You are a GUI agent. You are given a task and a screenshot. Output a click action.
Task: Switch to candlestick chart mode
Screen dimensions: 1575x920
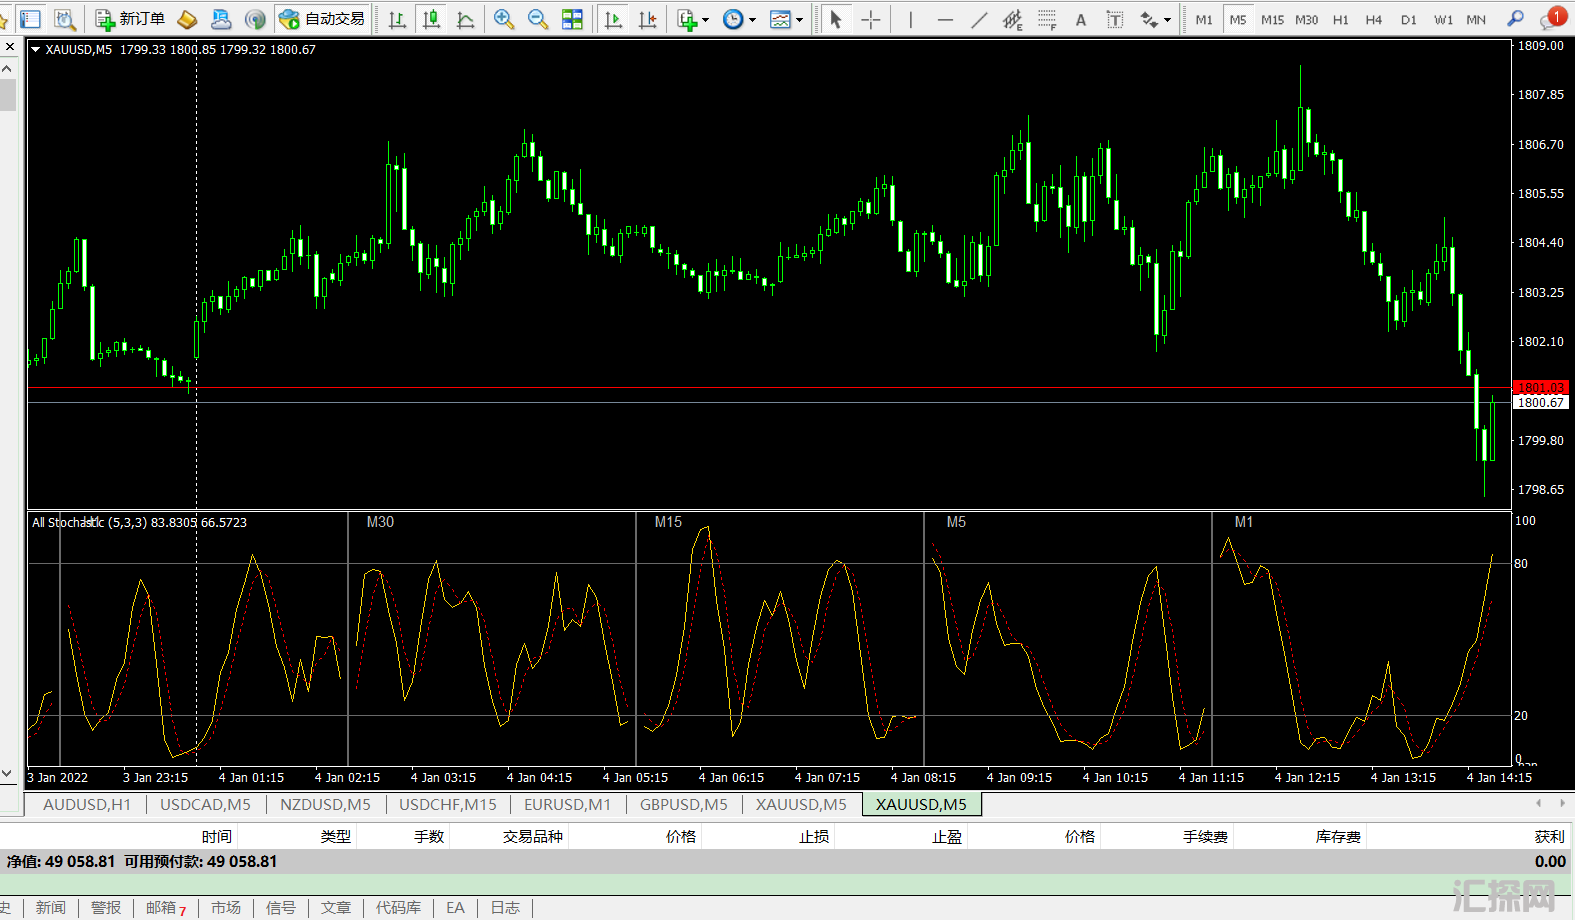pos(432,19)
